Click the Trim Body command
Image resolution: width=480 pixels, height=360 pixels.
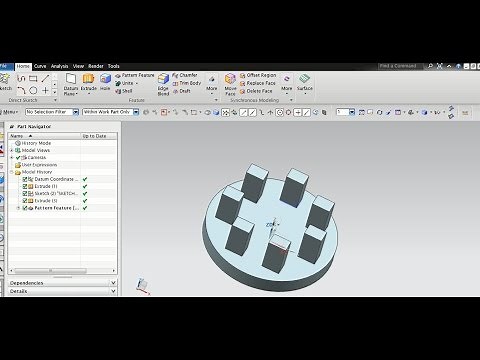(187, 83)
